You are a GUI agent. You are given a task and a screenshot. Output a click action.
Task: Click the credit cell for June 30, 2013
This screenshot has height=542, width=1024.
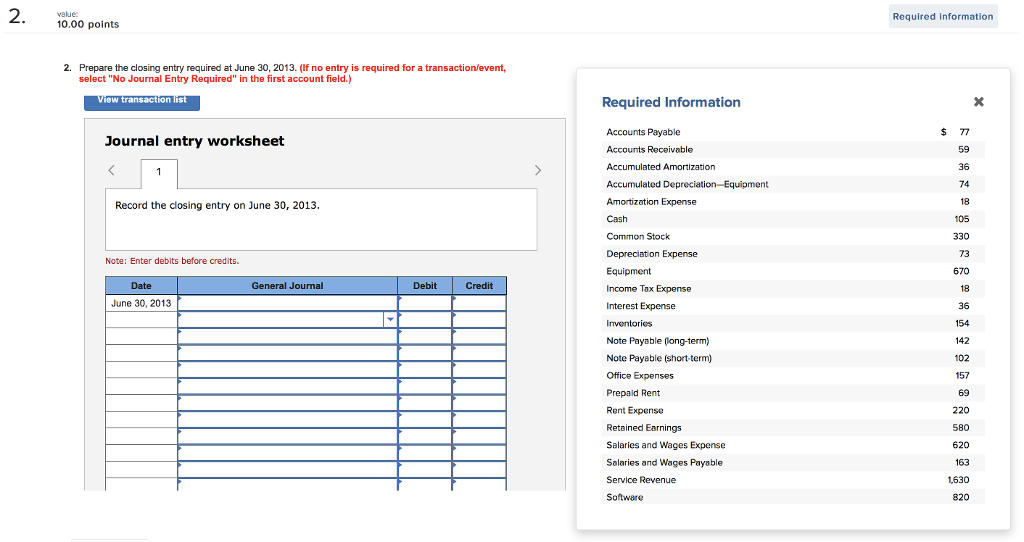479,303
